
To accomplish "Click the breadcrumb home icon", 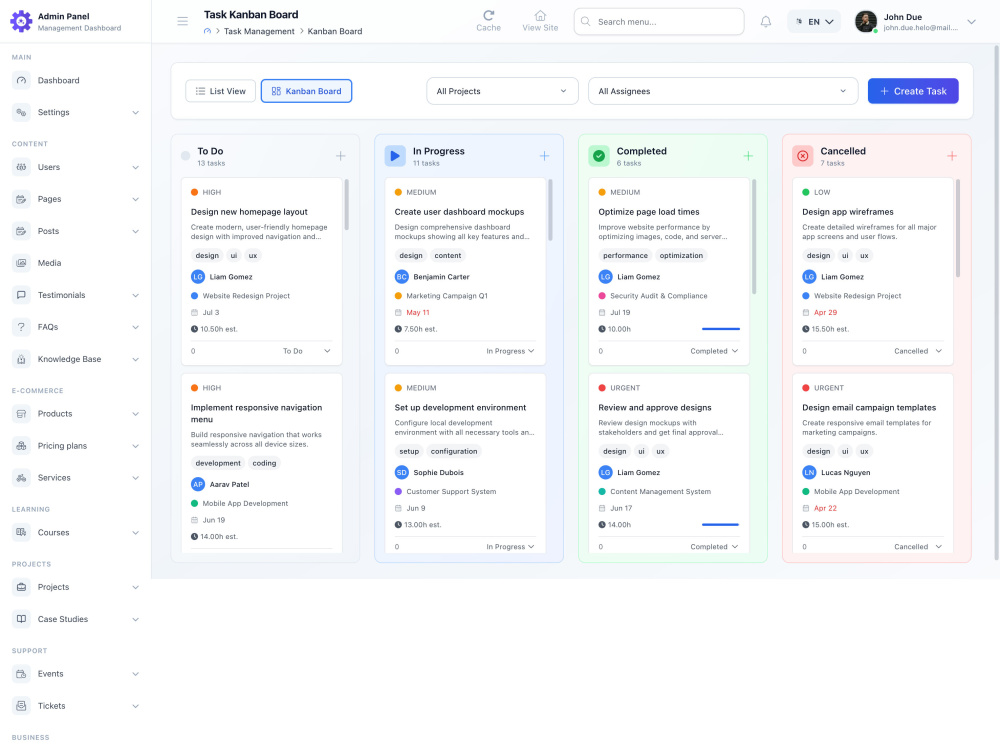I will [207, 31].
